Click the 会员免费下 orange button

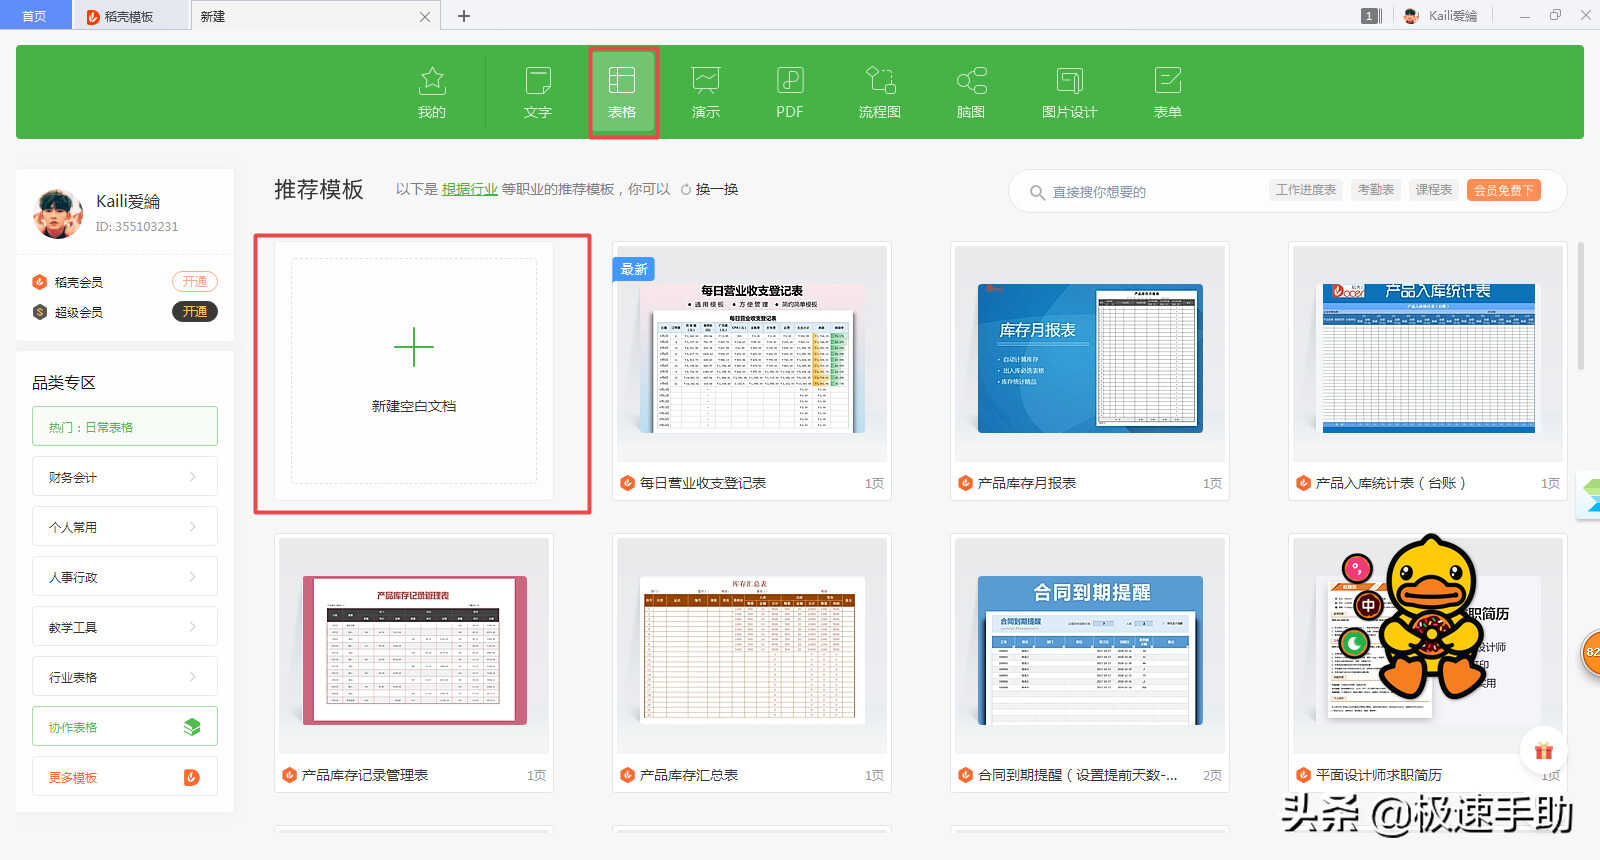pyautogui.click(x=1503, y=190)
